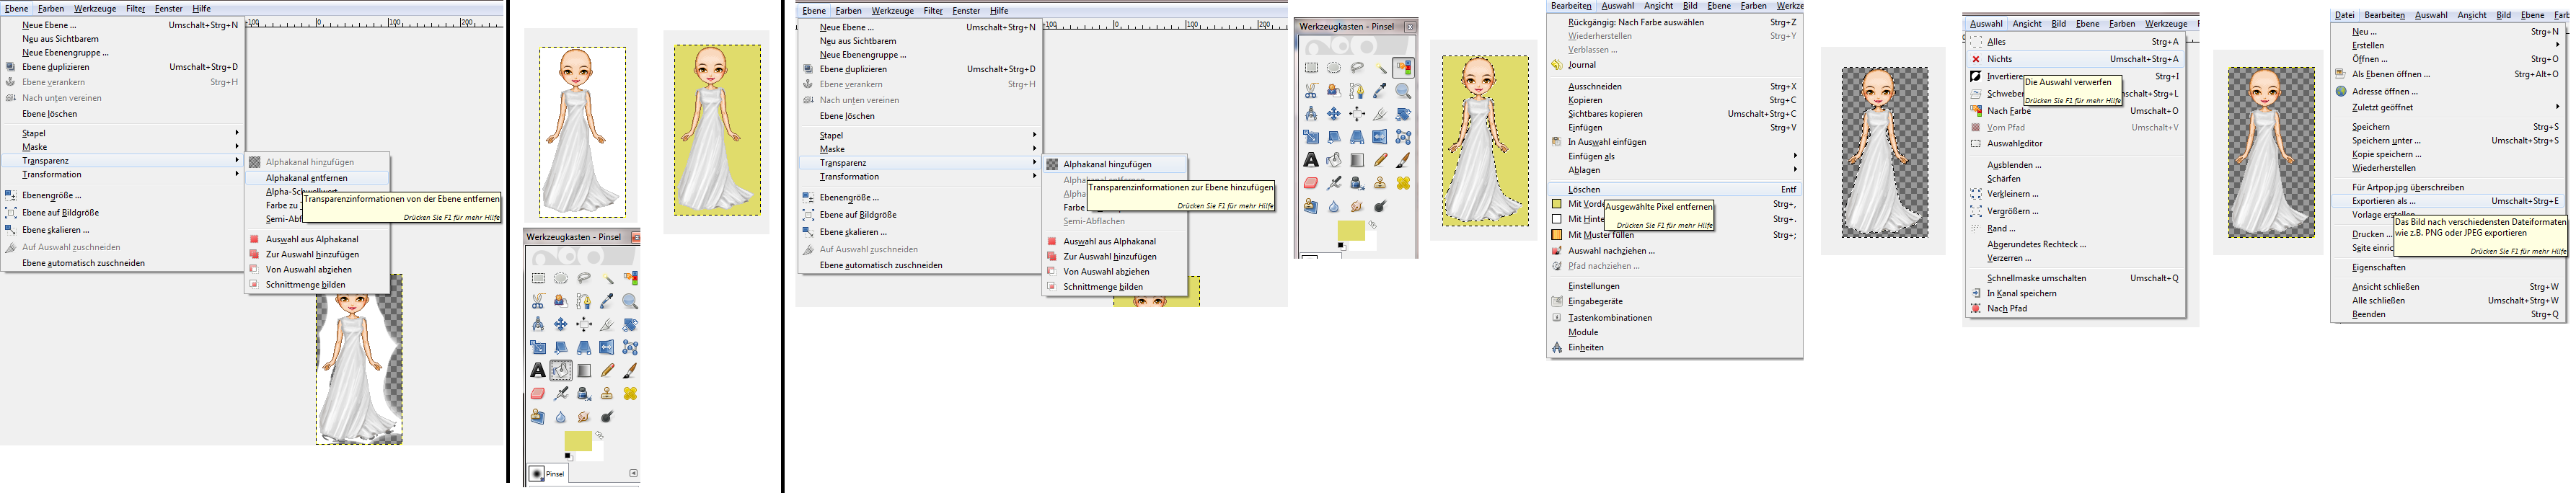Open the Auswahleditor entry

coord(2014,144)
